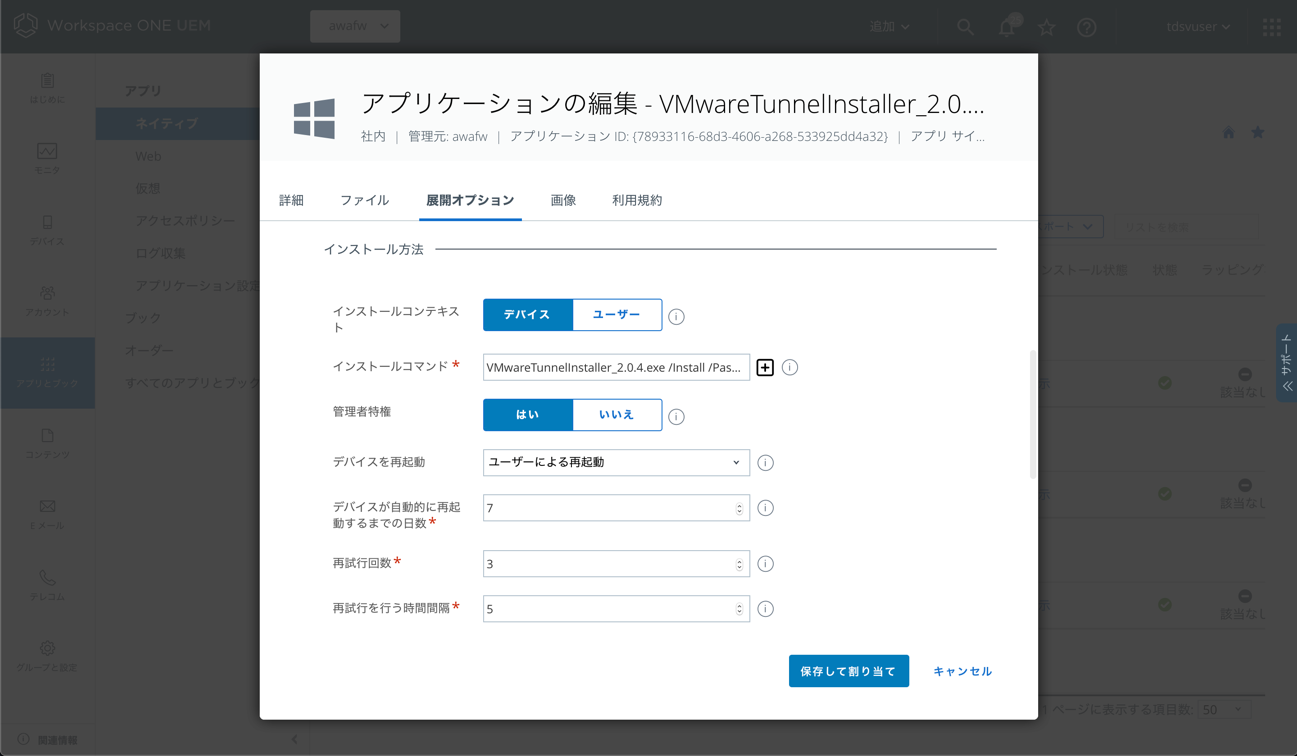Open the Email sidebar section

click(47, 515)
